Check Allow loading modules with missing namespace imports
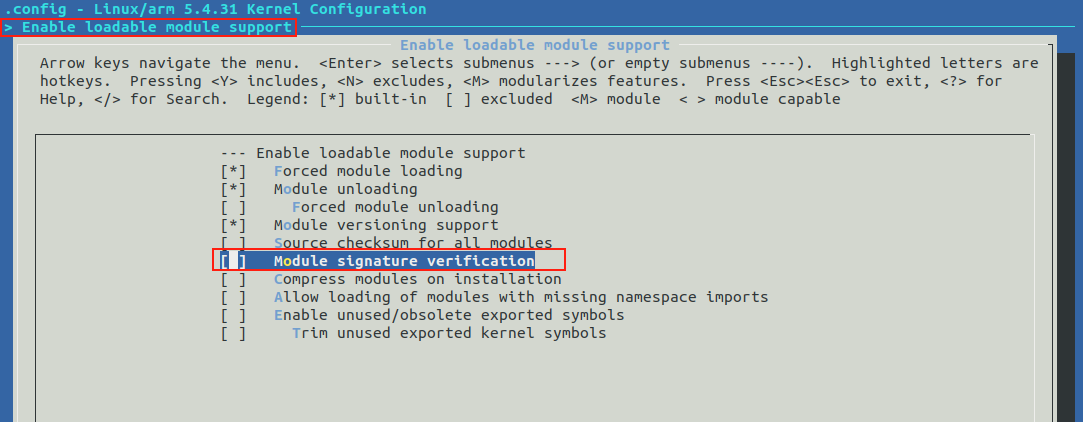Screen dimensions: 1083x422 (233, 297)
